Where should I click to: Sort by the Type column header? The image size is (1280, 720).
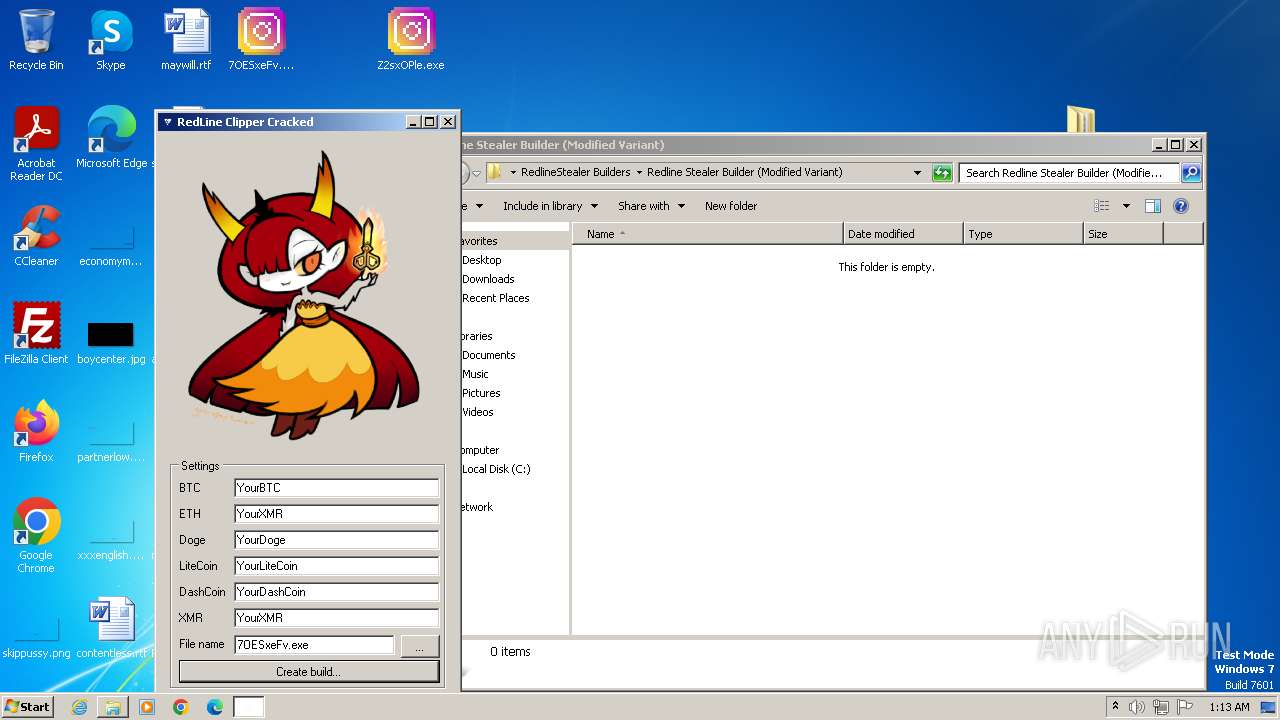[1023, 234]
